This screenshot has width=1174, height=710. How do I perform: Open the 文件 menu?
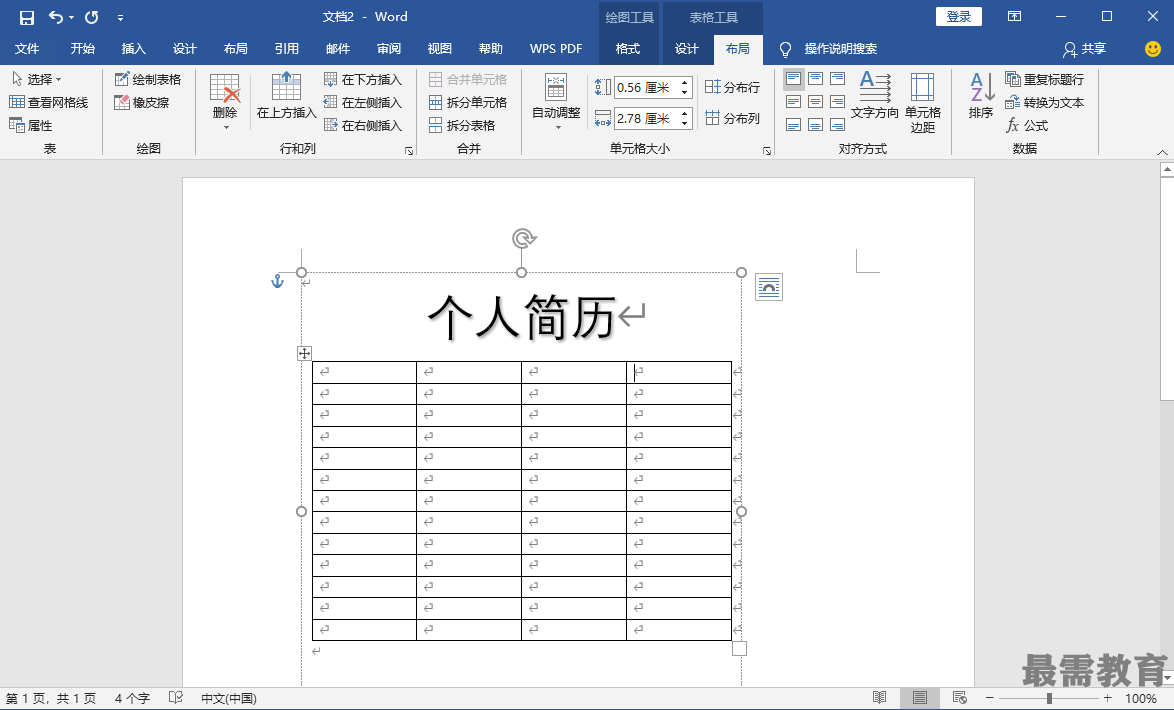(27, 49)
